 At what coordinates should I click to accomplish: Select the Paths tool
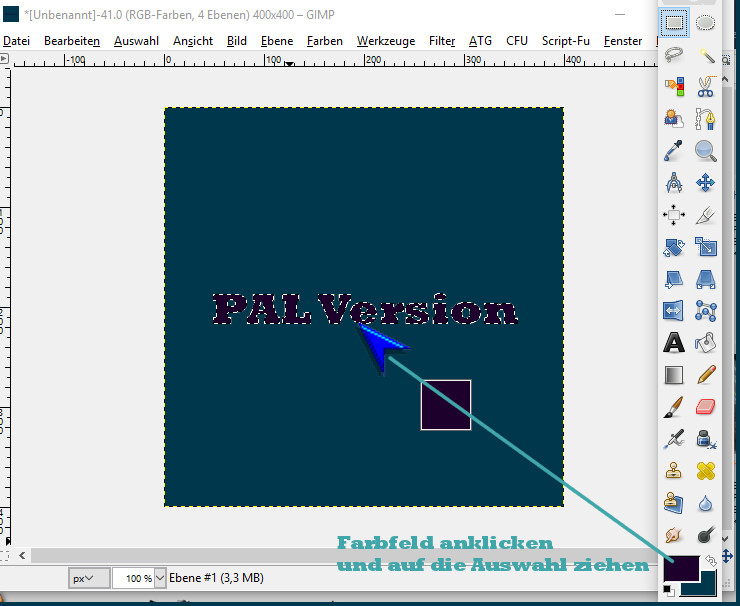click(706, 118)
